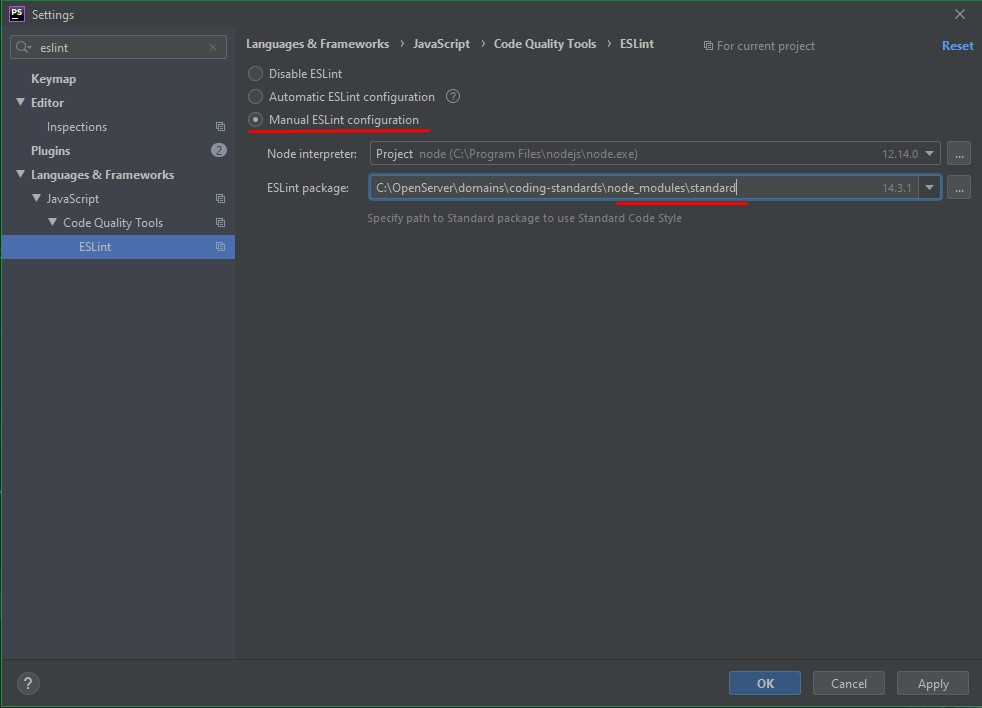Image resolution: width=982 pixels, height=708 pixels.
Task: Click project-level icon beside Inspections
Action: click(x=220, y=127)
